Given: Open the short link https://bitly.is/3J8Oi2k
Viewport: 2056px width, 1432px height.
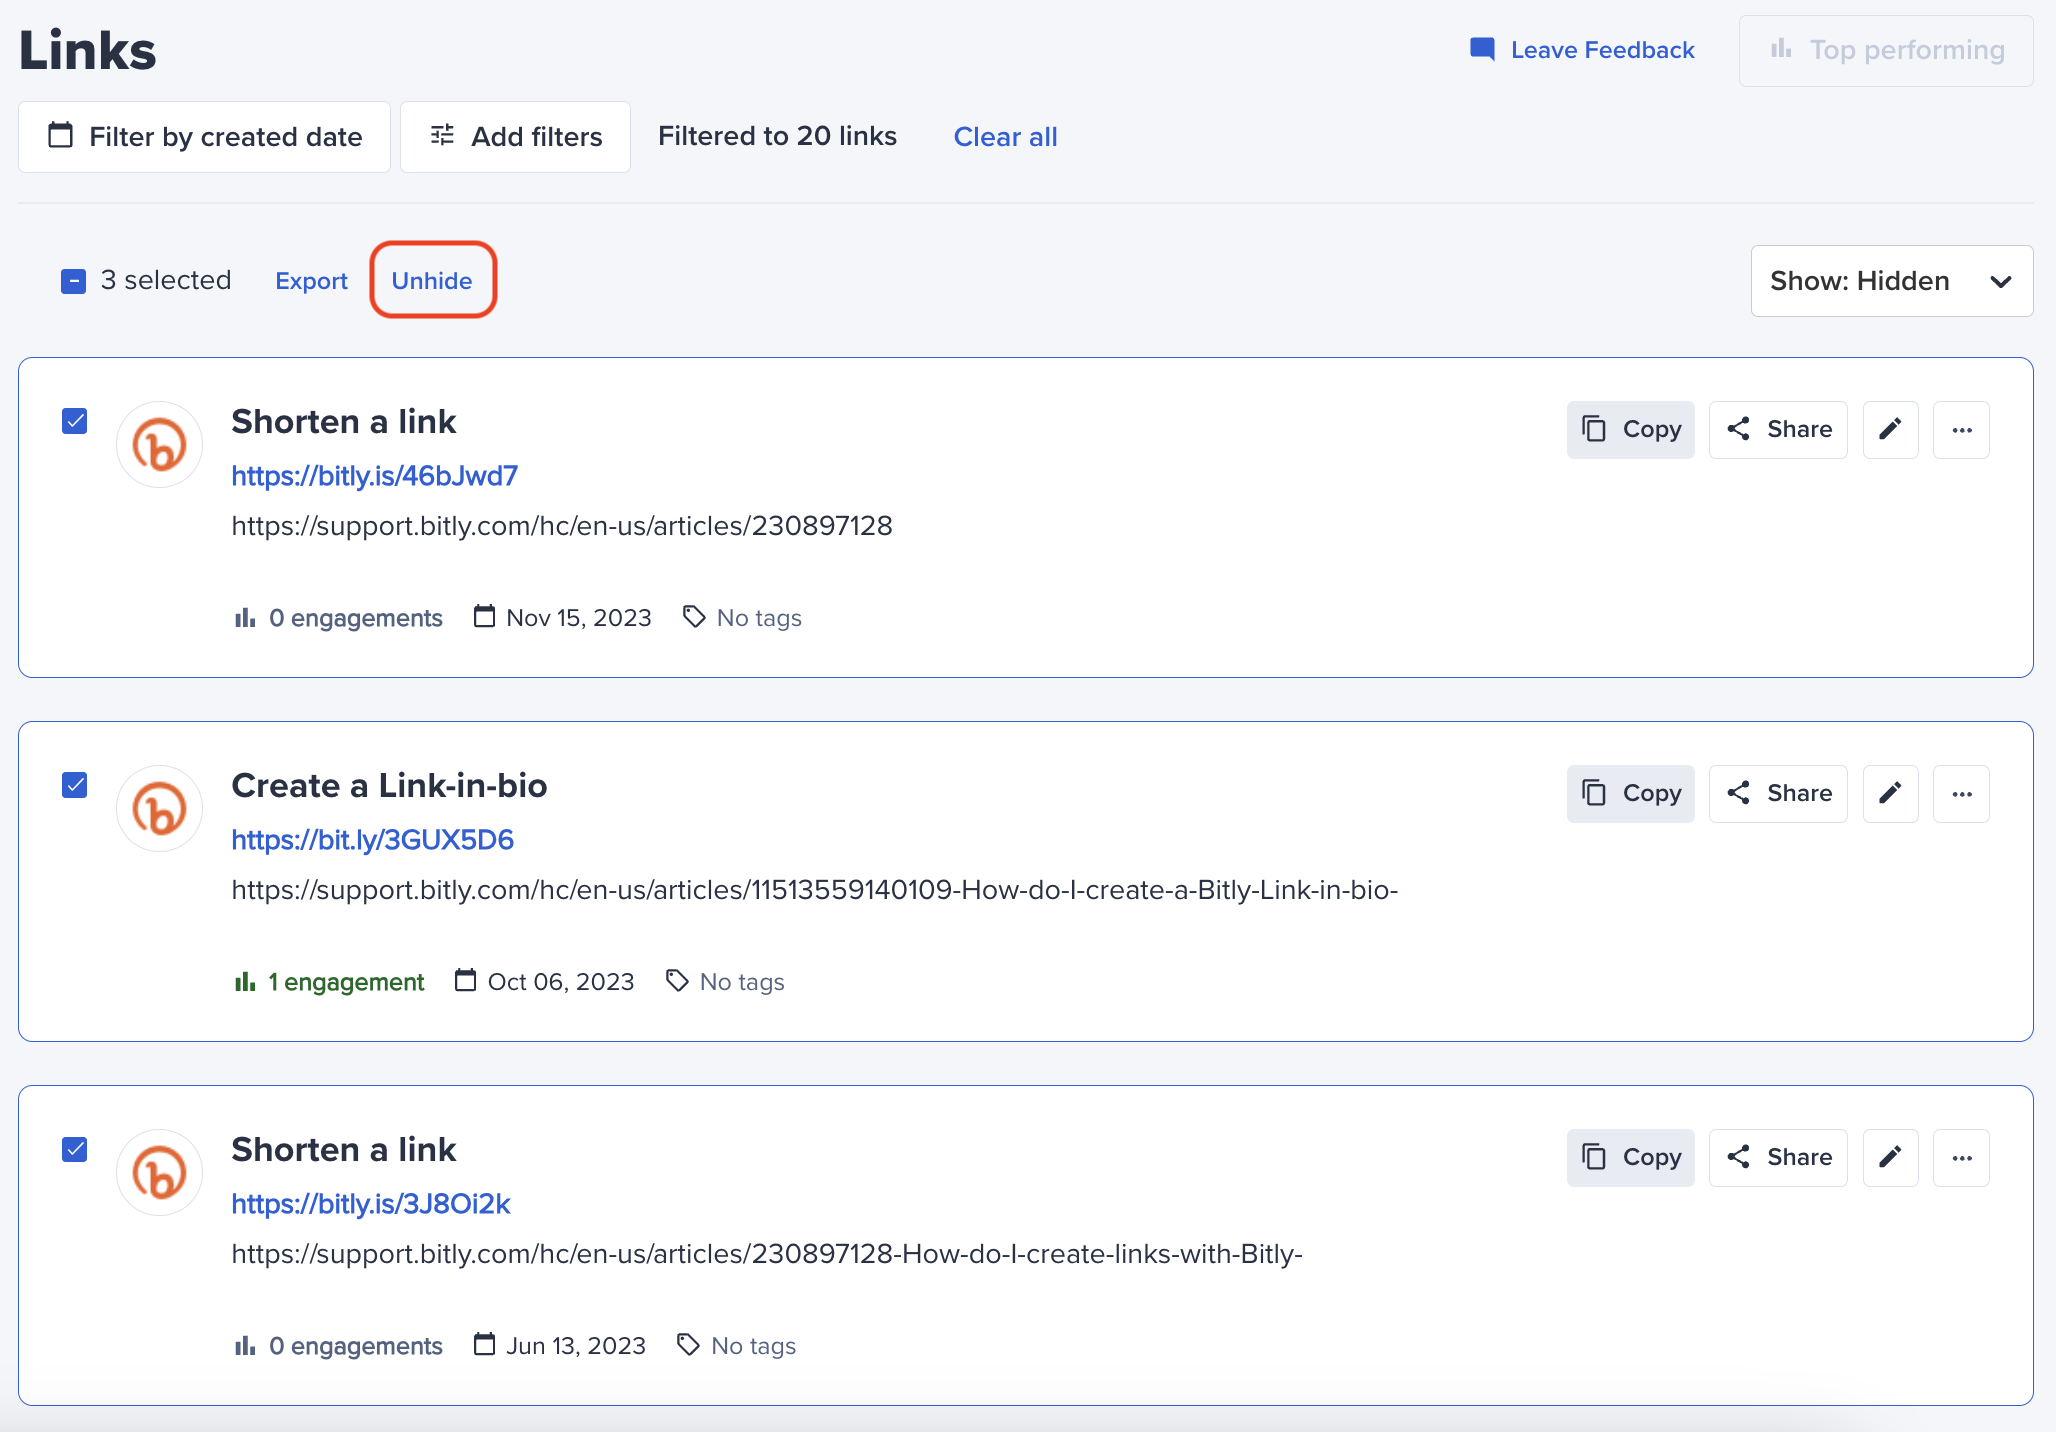Looking at the screenshot, I should (371, 1204).
